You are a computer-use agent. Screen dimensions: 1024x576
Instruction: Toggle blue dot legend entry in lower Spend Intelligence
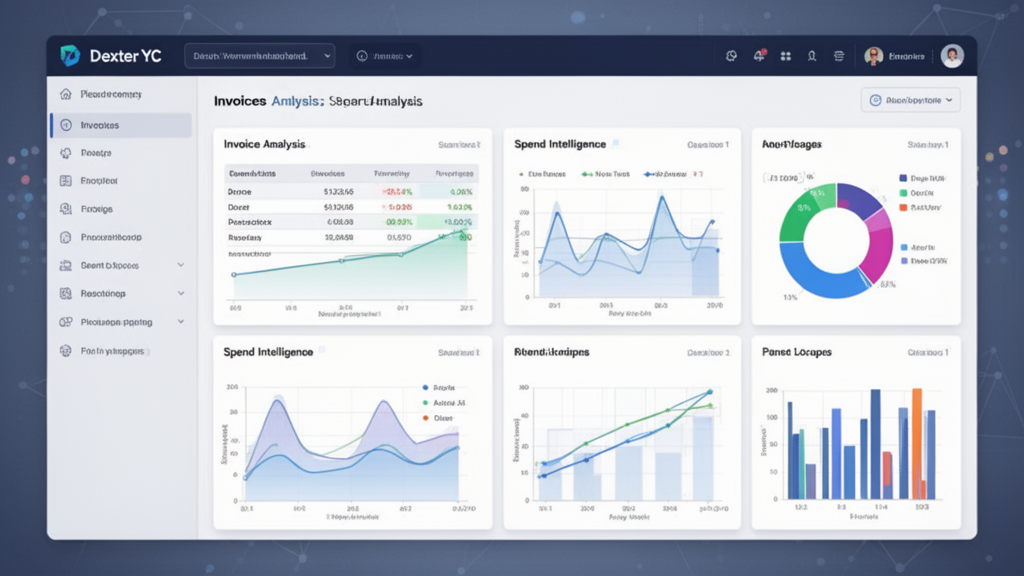coord(439,388)
